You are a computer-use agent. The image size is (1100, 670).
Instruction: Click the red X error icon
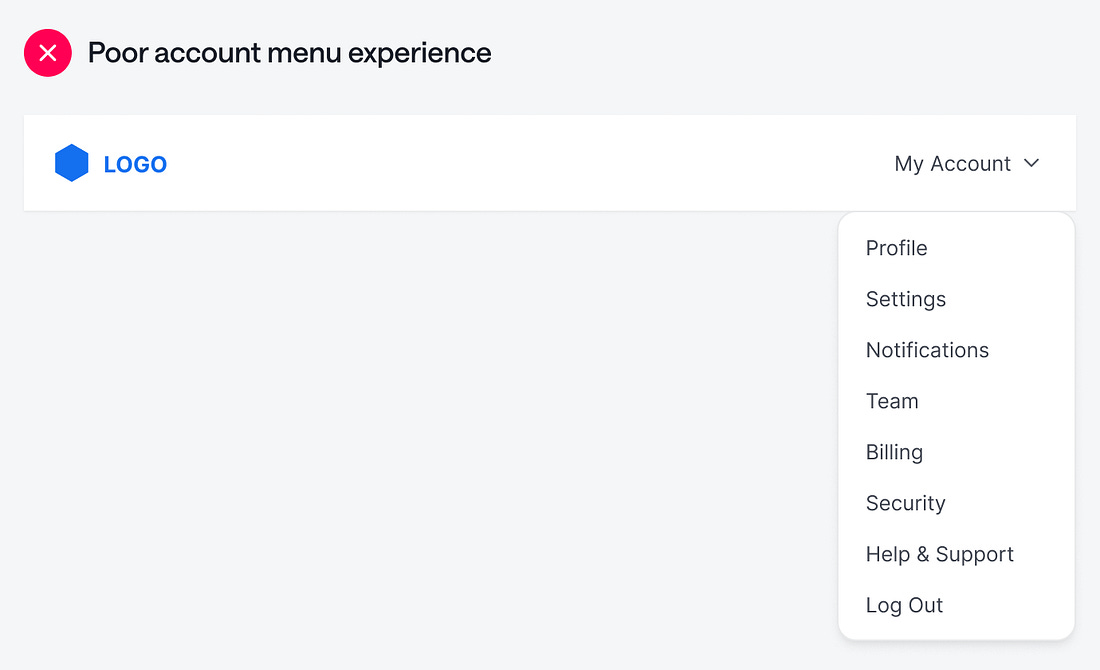(x=48, y=53)
